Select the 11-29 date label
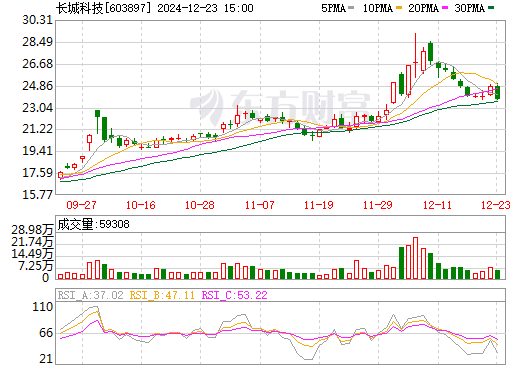This screenshot has width=520, height=365. tap(378, 205)
